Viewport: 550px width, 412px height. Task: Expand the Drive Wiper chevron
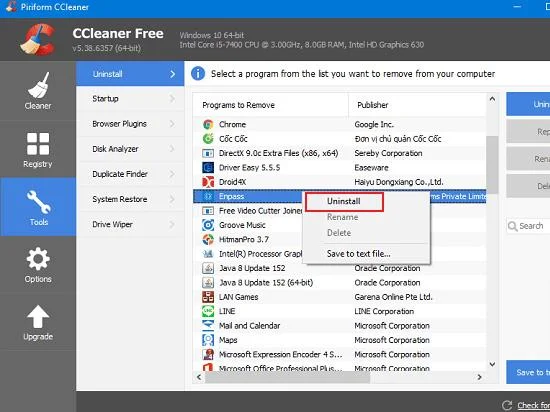point(172,224)
